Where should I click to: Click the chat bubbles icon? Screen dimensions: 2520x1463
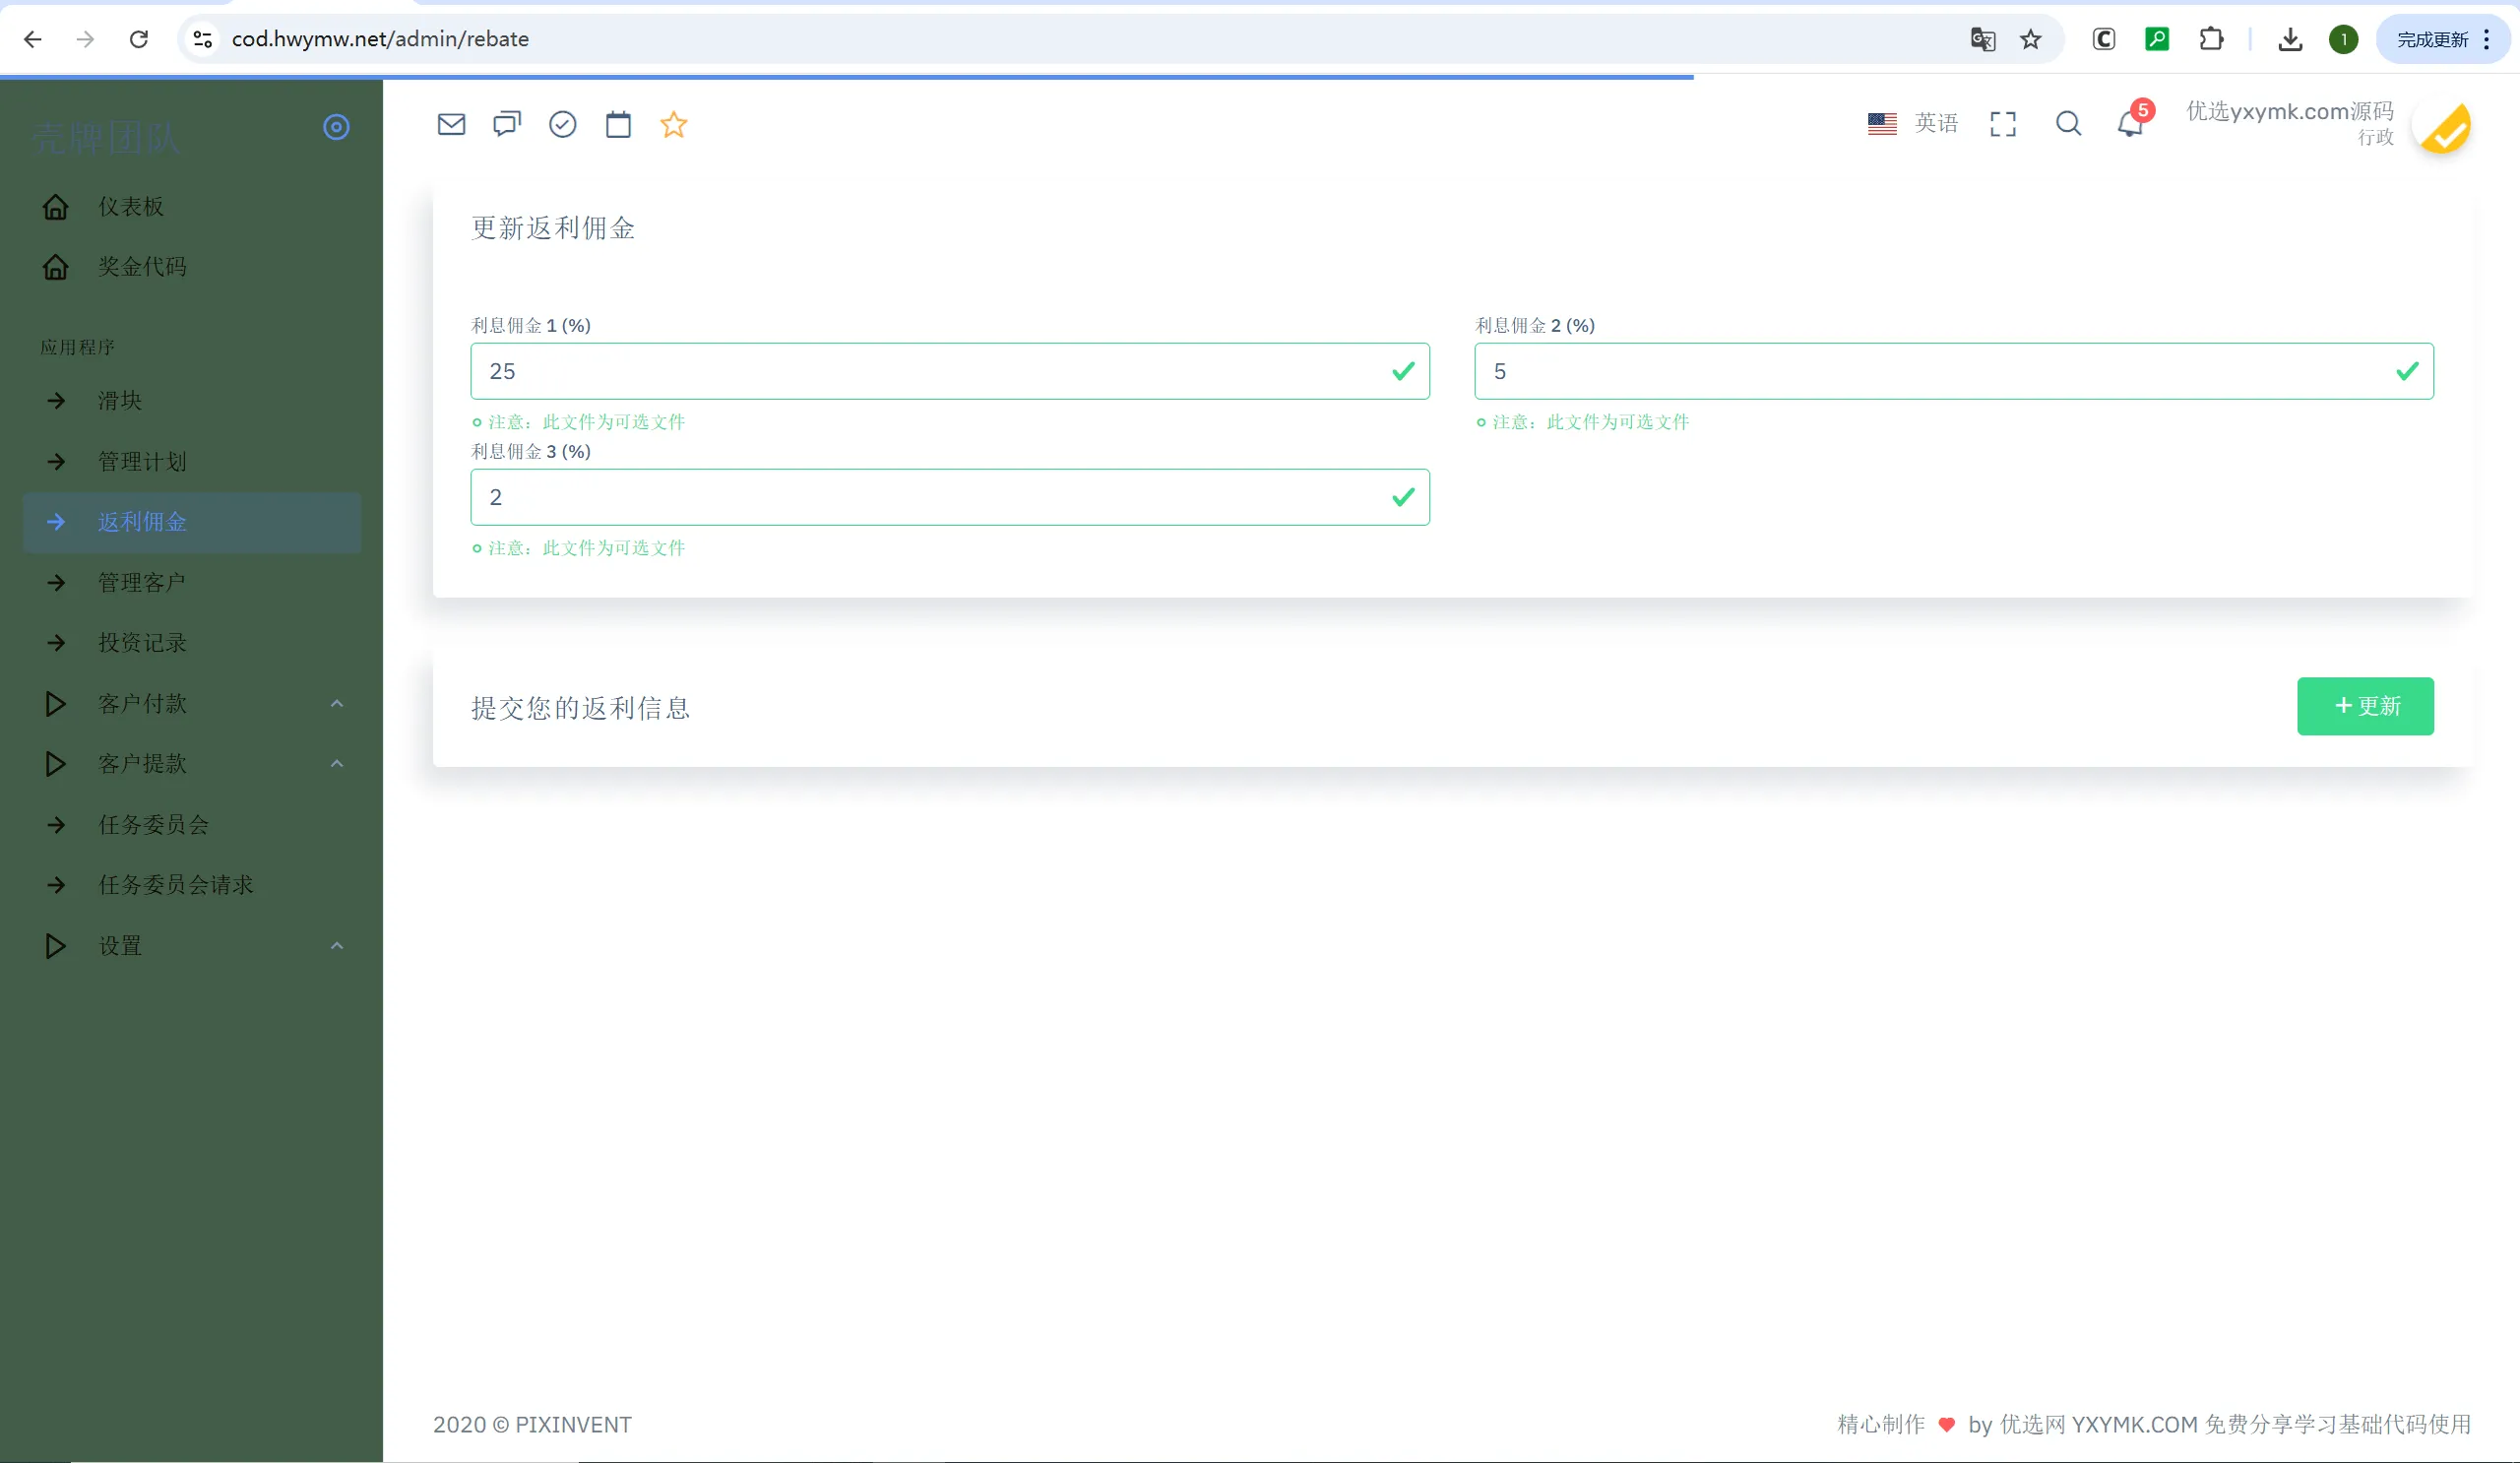pos(507,124)
